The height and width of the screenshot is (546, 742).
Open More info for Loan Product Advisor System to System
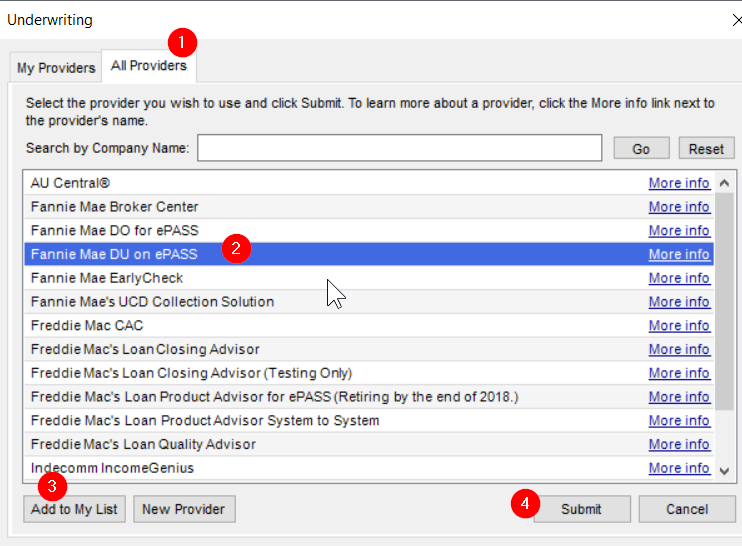point(679,420)
